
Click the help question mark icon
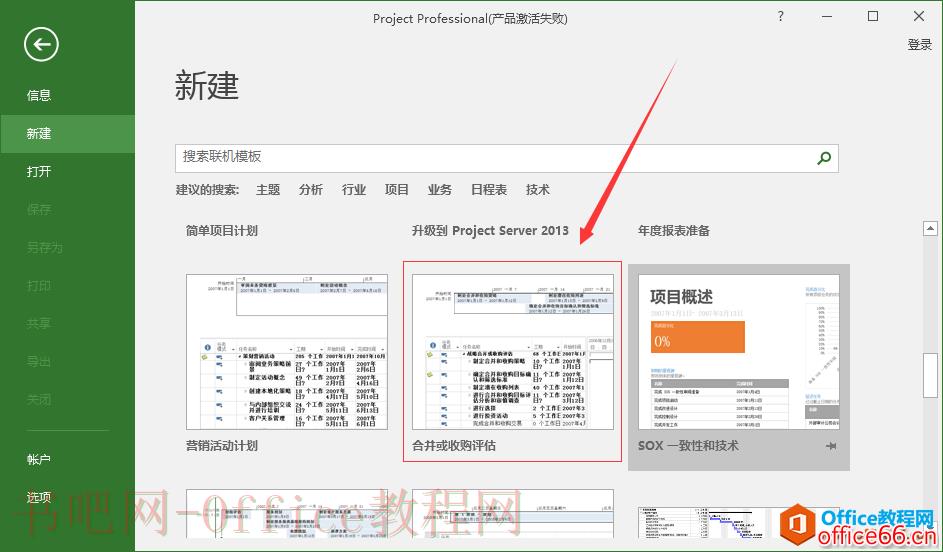781,16
